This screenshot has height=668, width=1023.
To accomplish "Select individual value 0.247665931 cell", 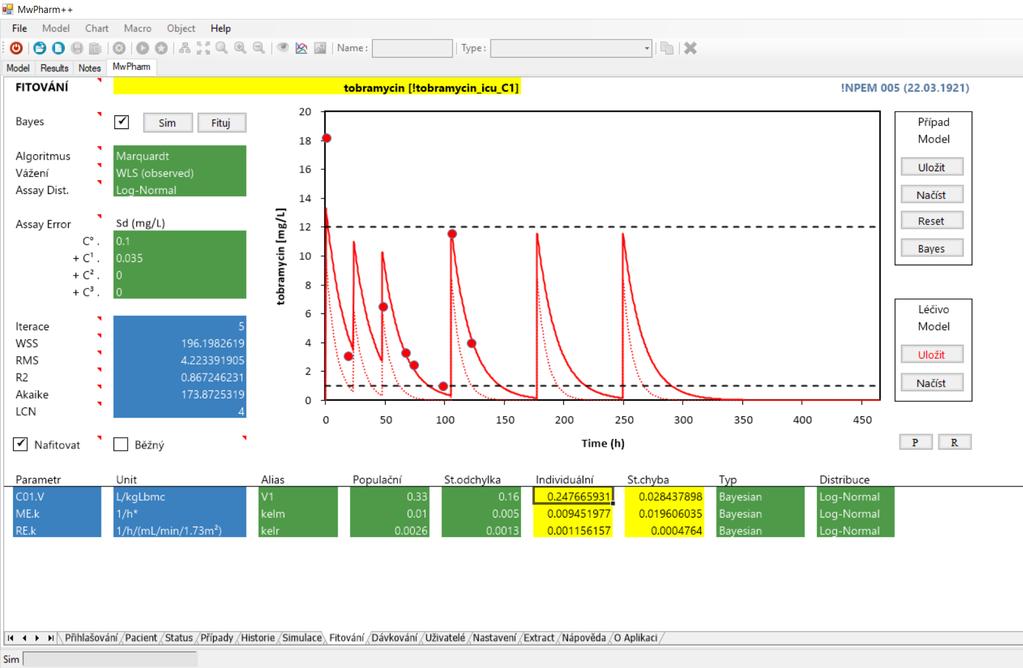I will (x=573, y=496).
